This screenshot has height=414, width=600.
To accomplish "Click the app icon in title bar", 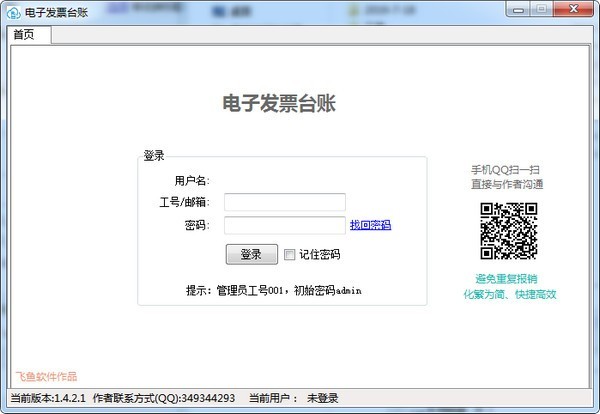I will click(x=13, y=10).
